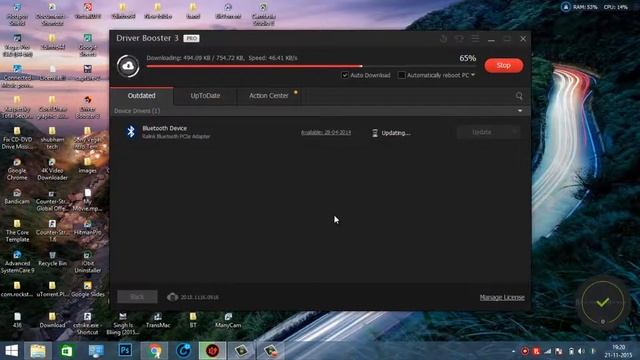Image resolution: width=640 pixels, height=360 pixels.
Task: Click the Bluetooth Device driver name
Action: click(164, 128)
